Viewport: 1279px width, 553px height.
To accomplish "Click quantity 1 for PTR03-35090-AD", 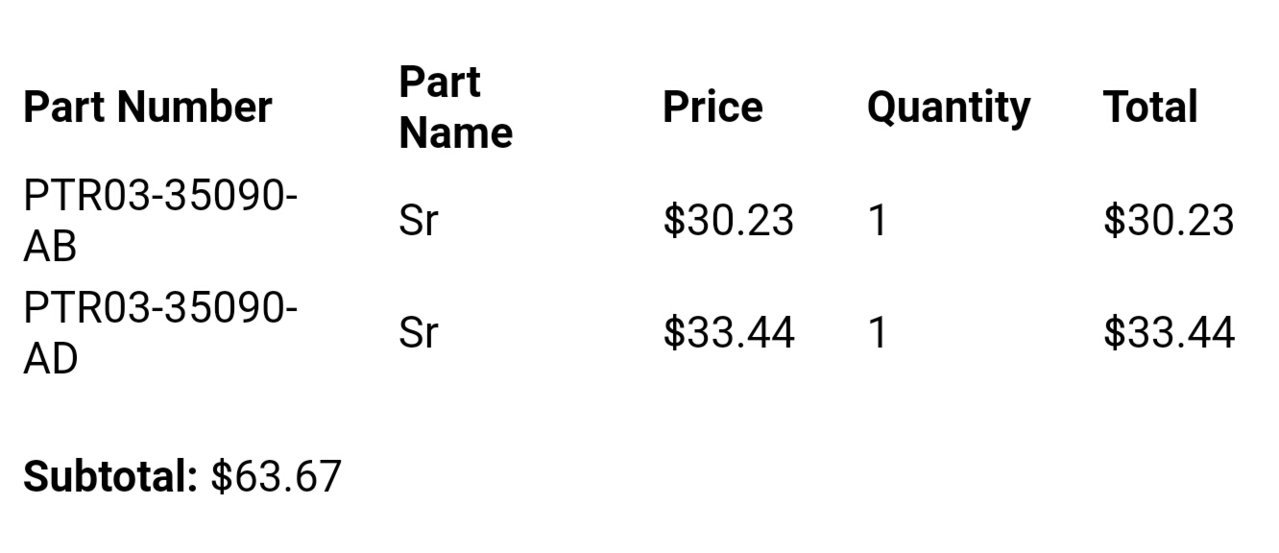I will pos(877,332).
